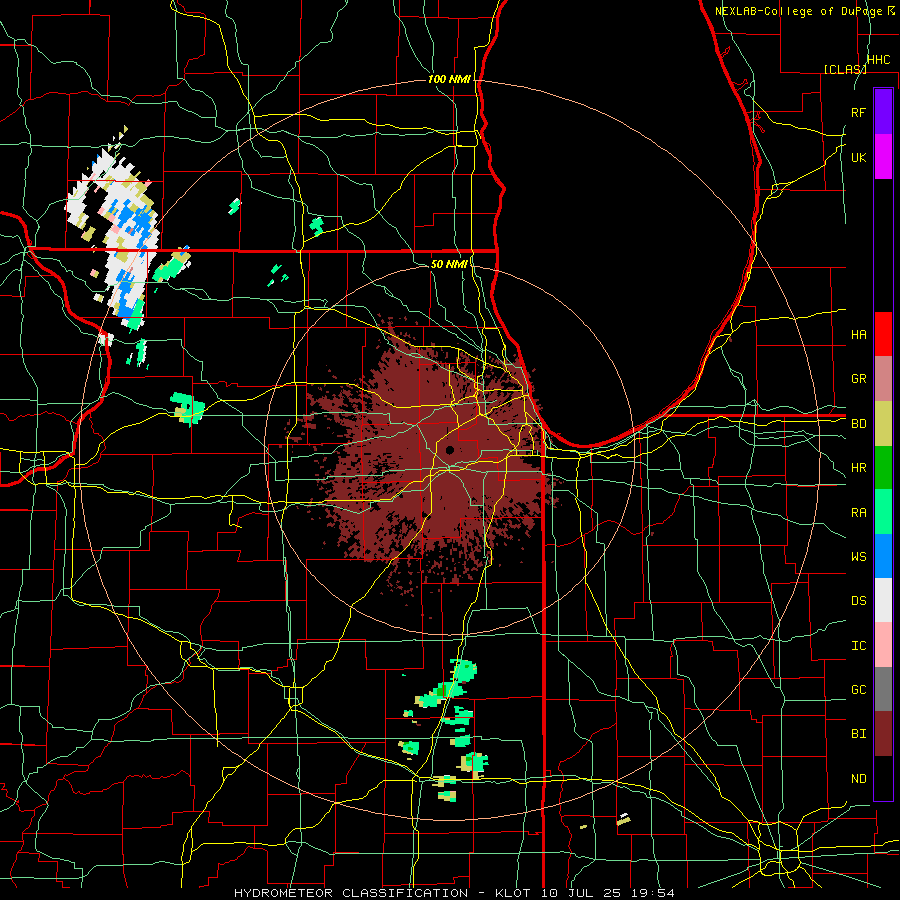Click the Hydrometeor Classification KLOT title caption
This screenshot has height=900, width=900.
tap(454, 893)
